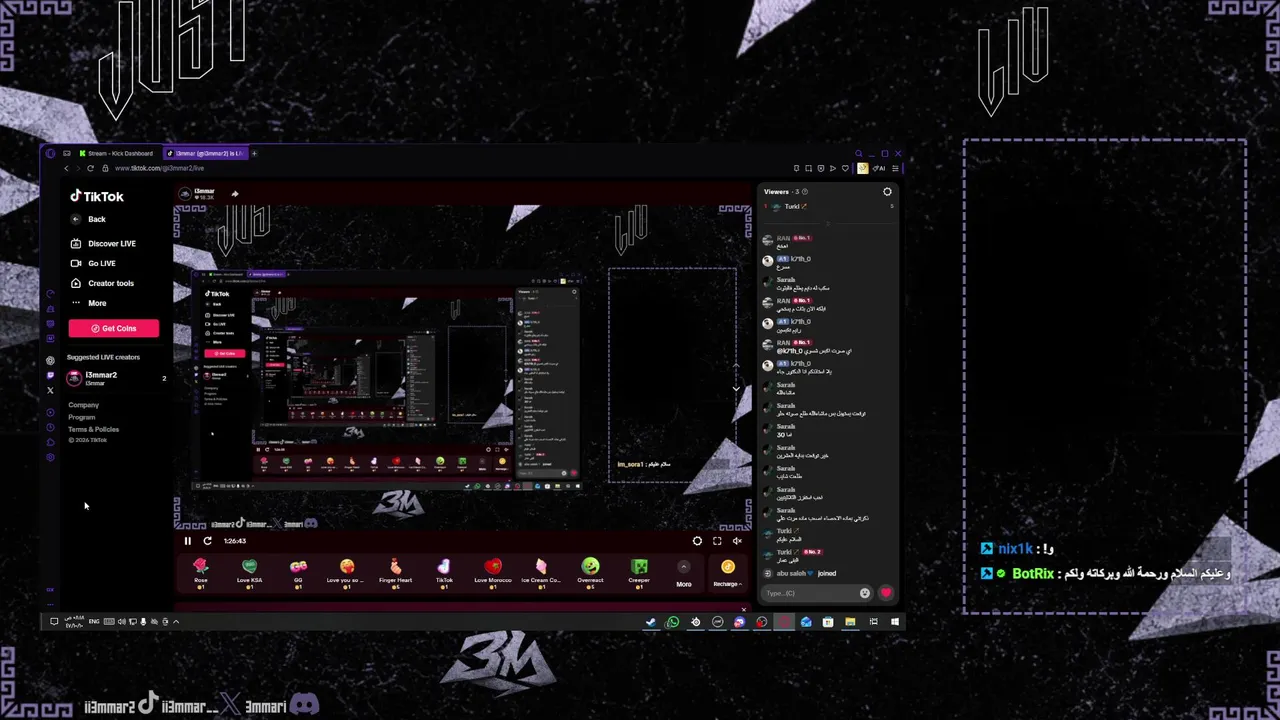This screenshot has height=720, width=1280.
Task: Unmute the live stream audio
Action: (737, 541)
